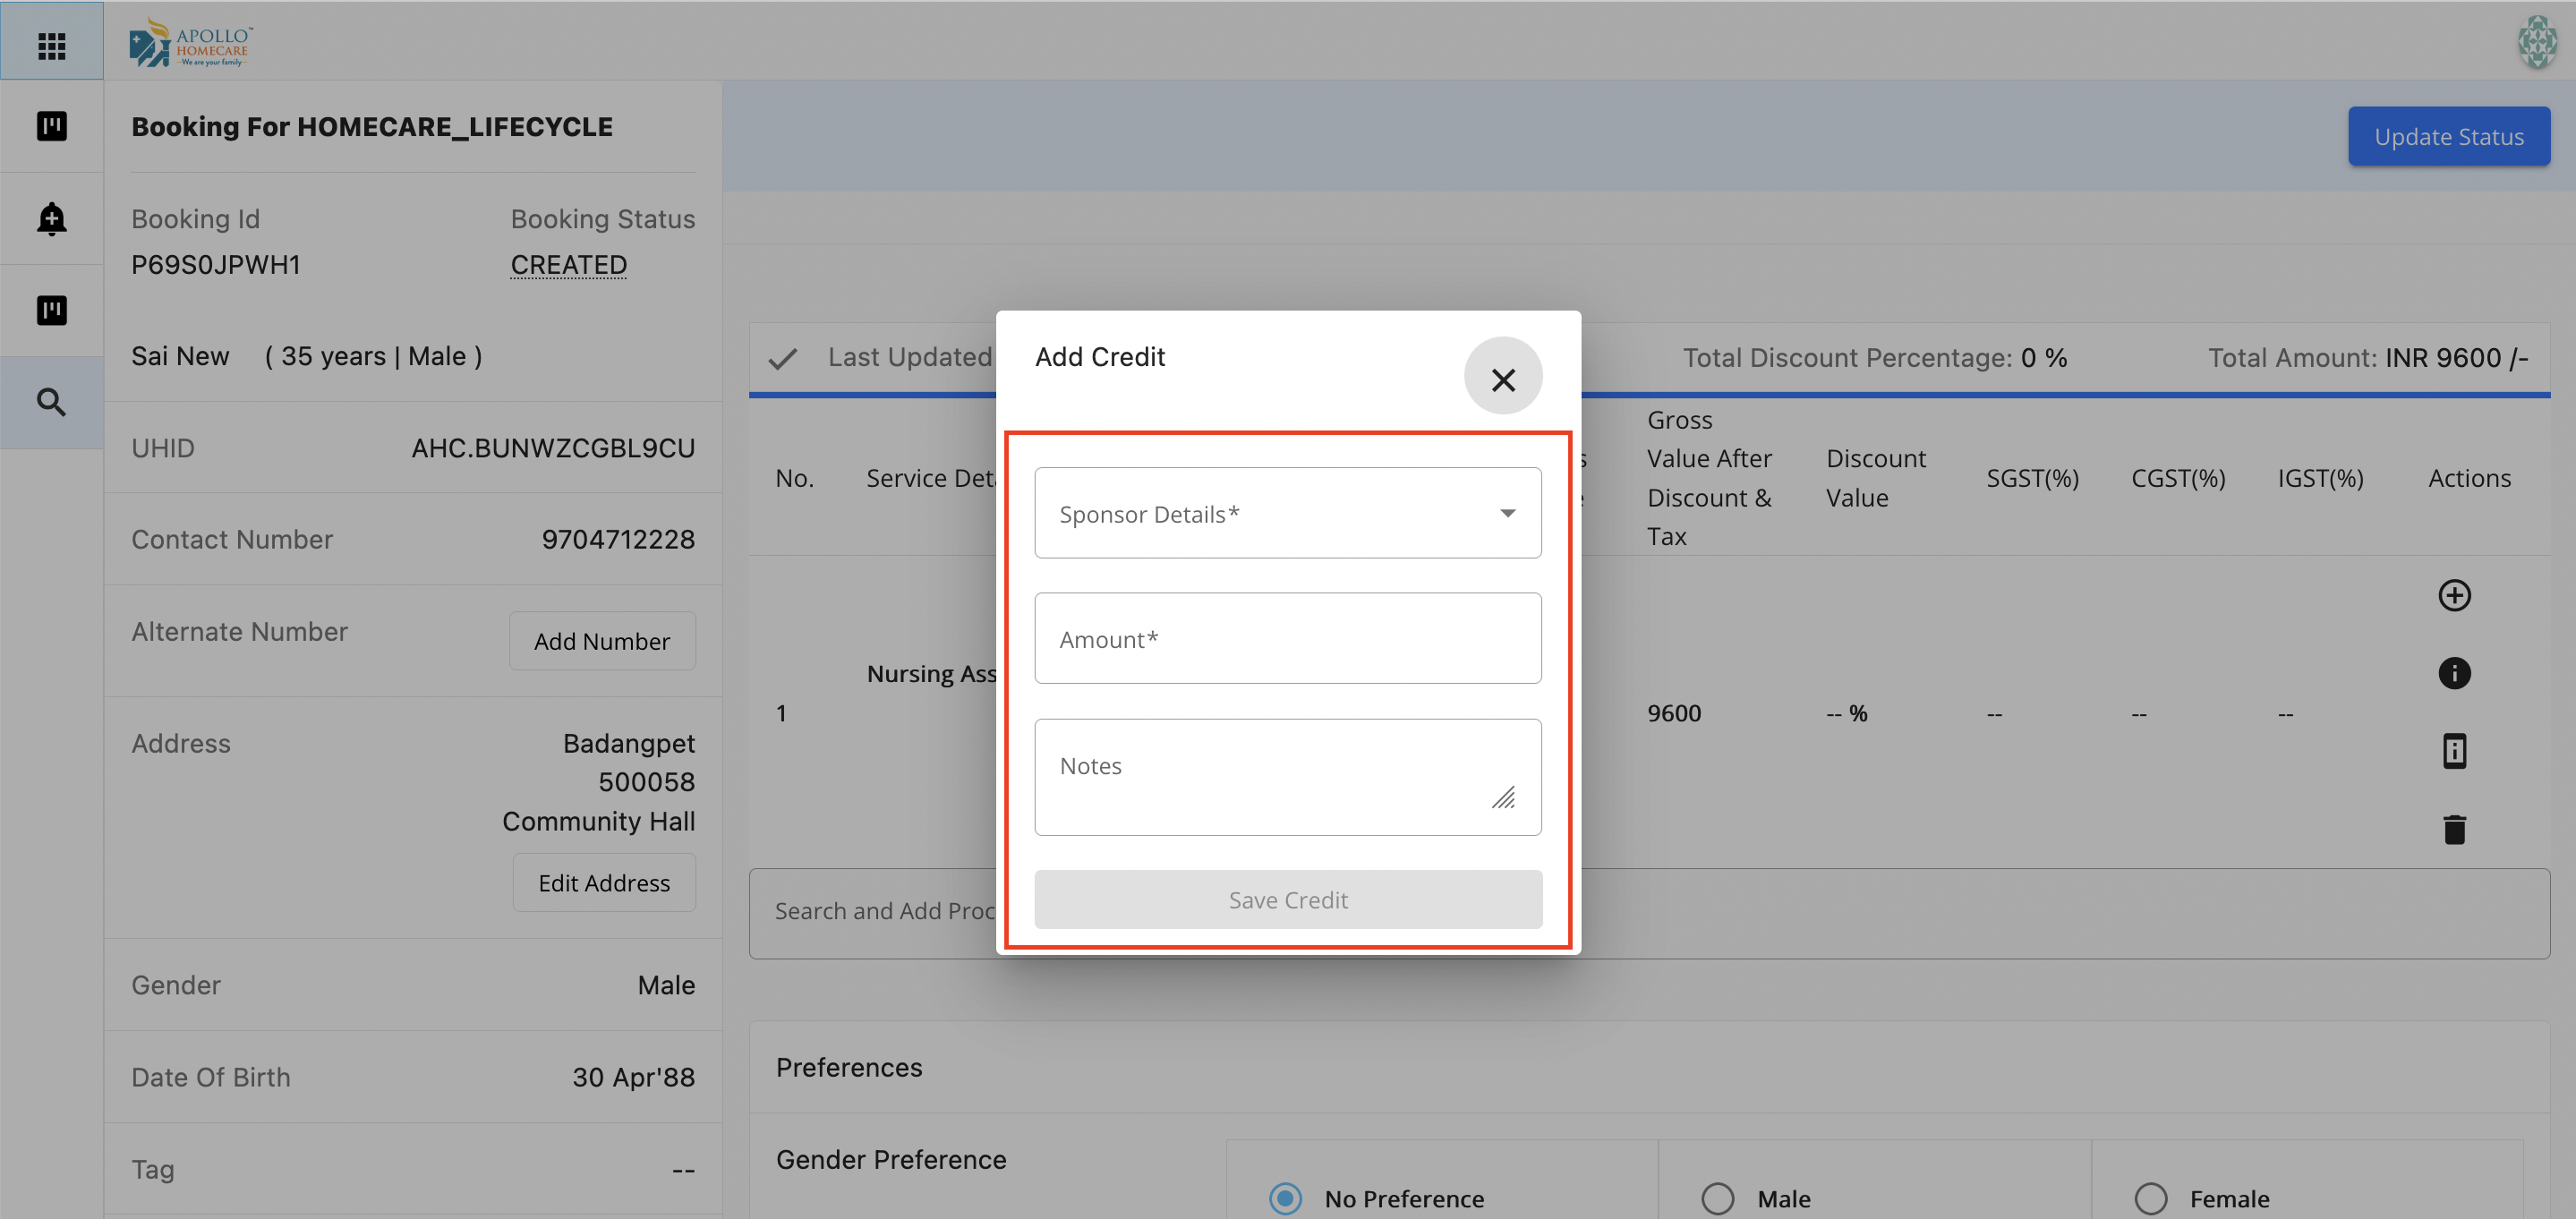The image size is (2576, 1219).
Task: Click into the Amount field
Action: 1287,639
